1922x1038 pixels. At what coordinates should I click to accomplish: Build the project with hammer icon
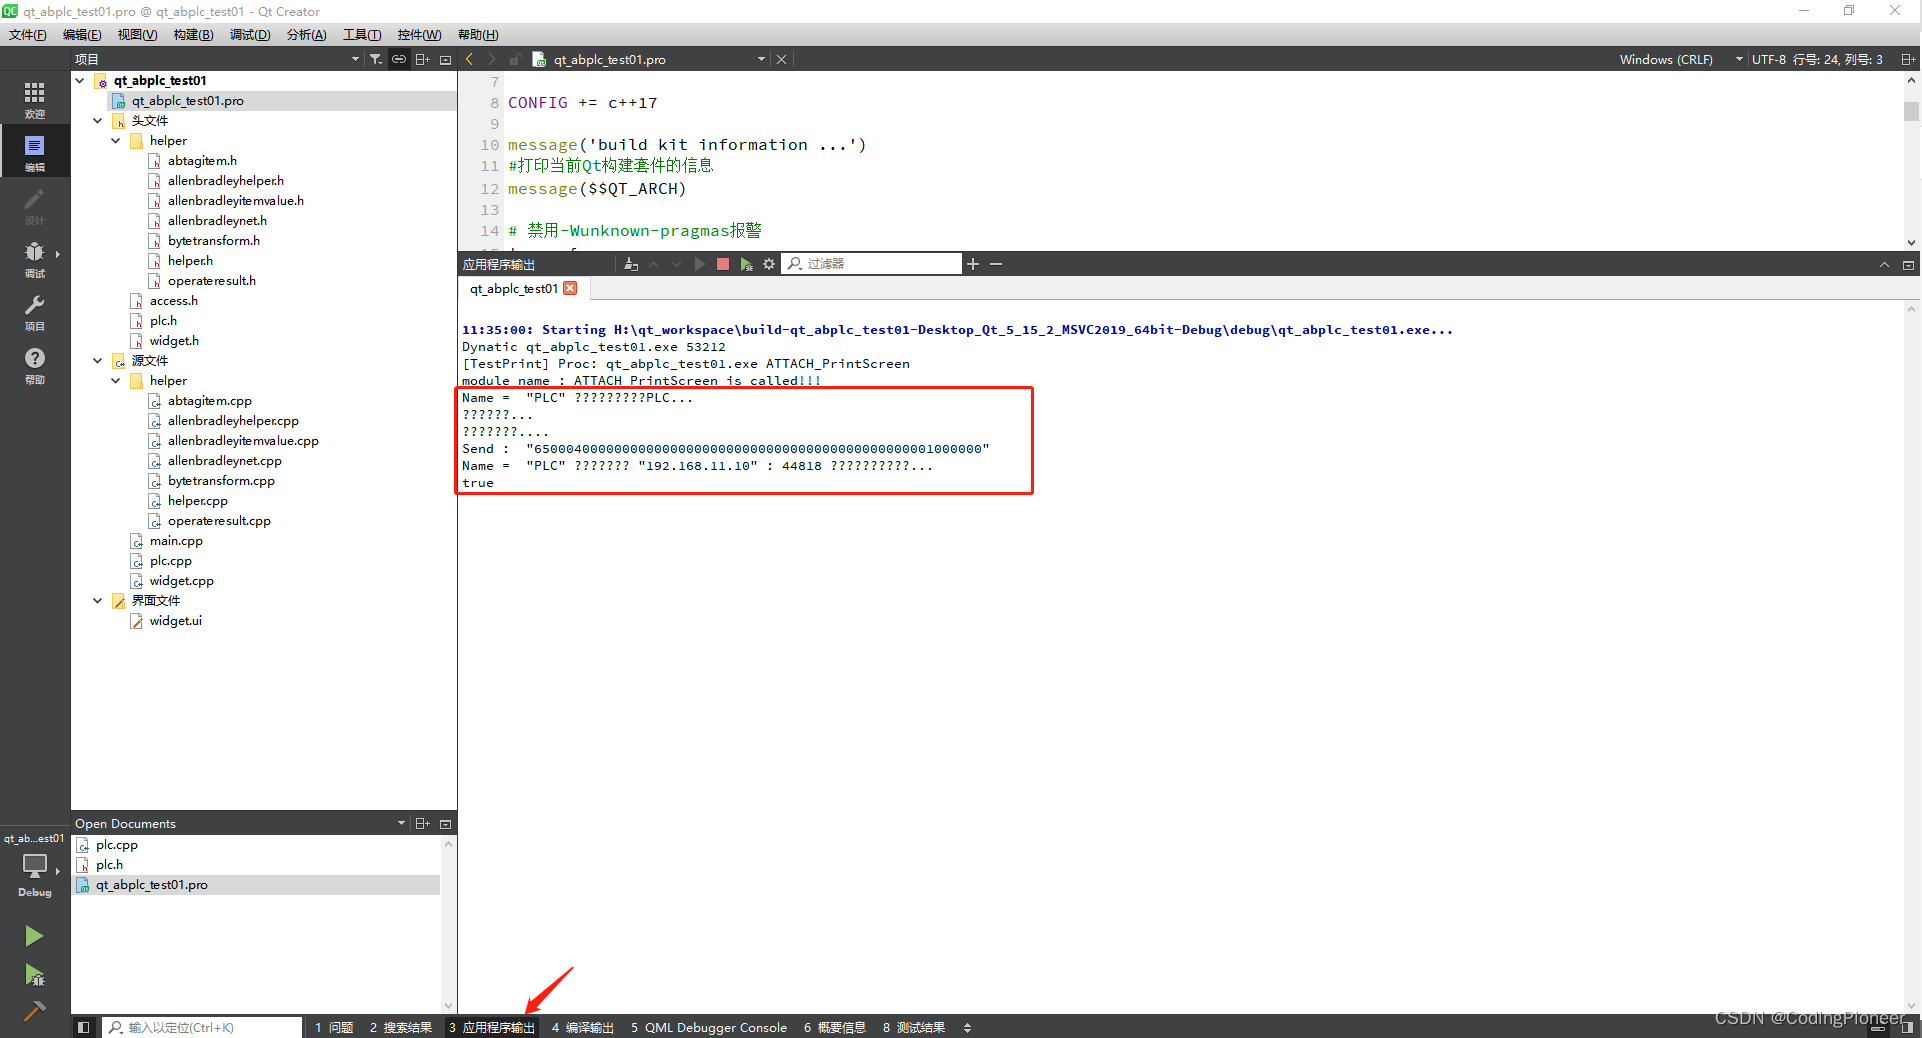point(34,1011)
